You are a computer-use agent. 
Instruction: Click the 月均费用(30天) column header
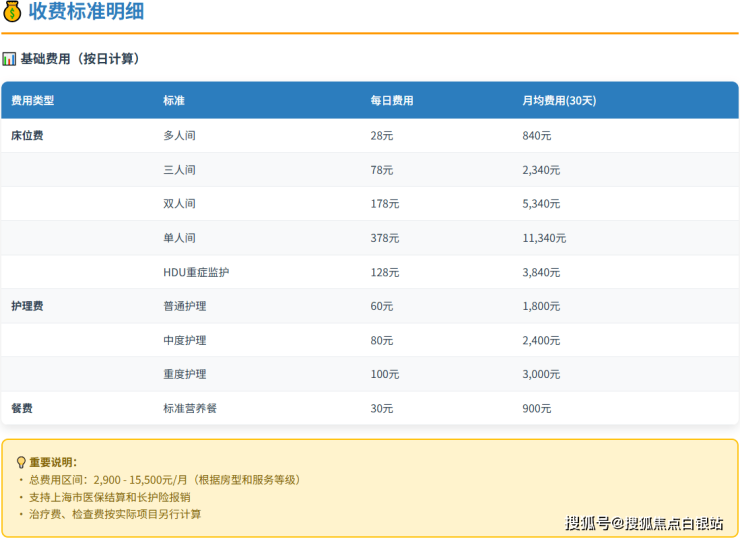pos(560,101)
